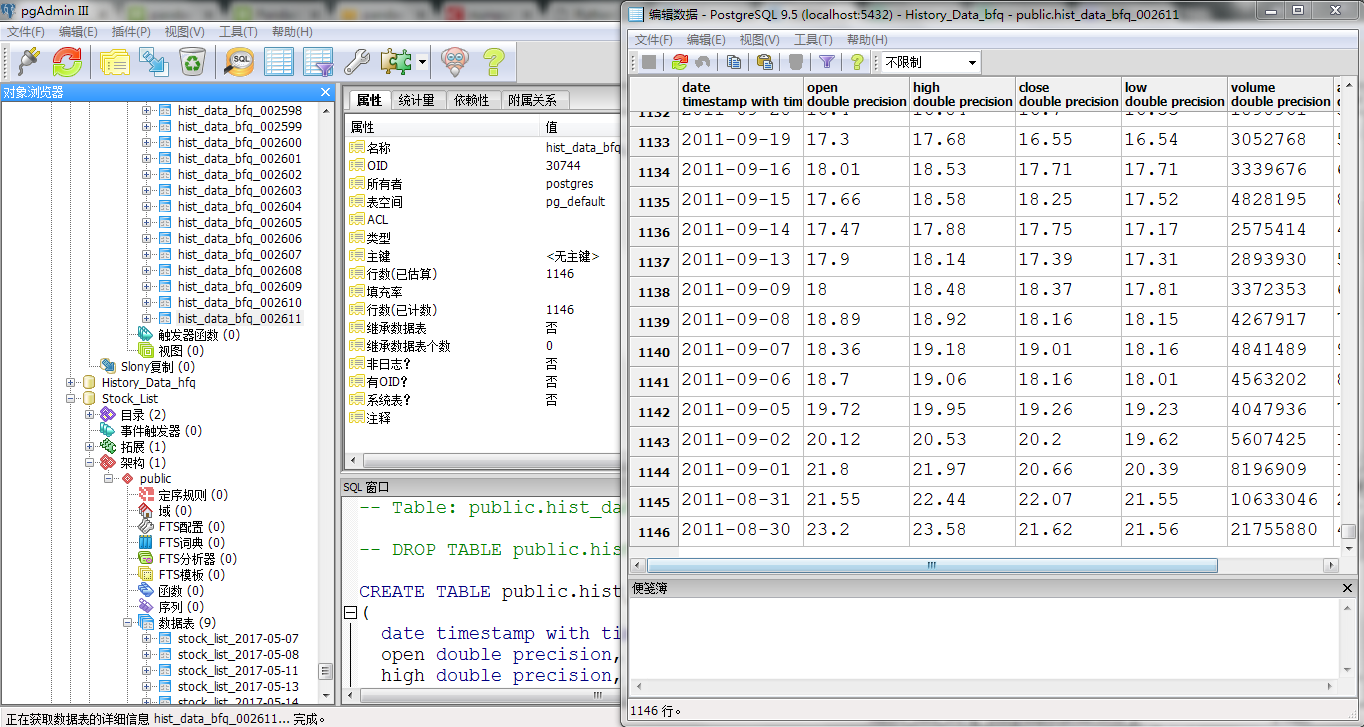1364x727 pixels.
Task: Click the refresh icon in Edit Data toolbar
Action: (x=680, y=62)
